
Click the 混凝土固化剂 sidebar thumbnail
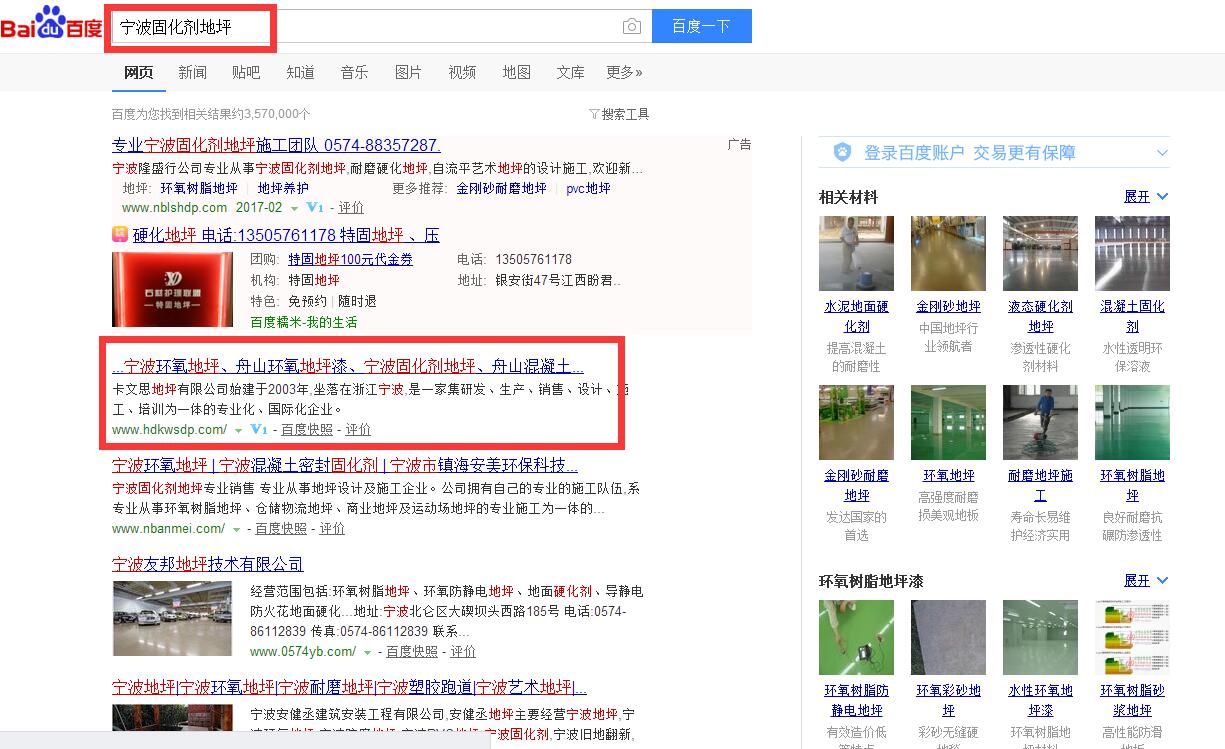1132,253
